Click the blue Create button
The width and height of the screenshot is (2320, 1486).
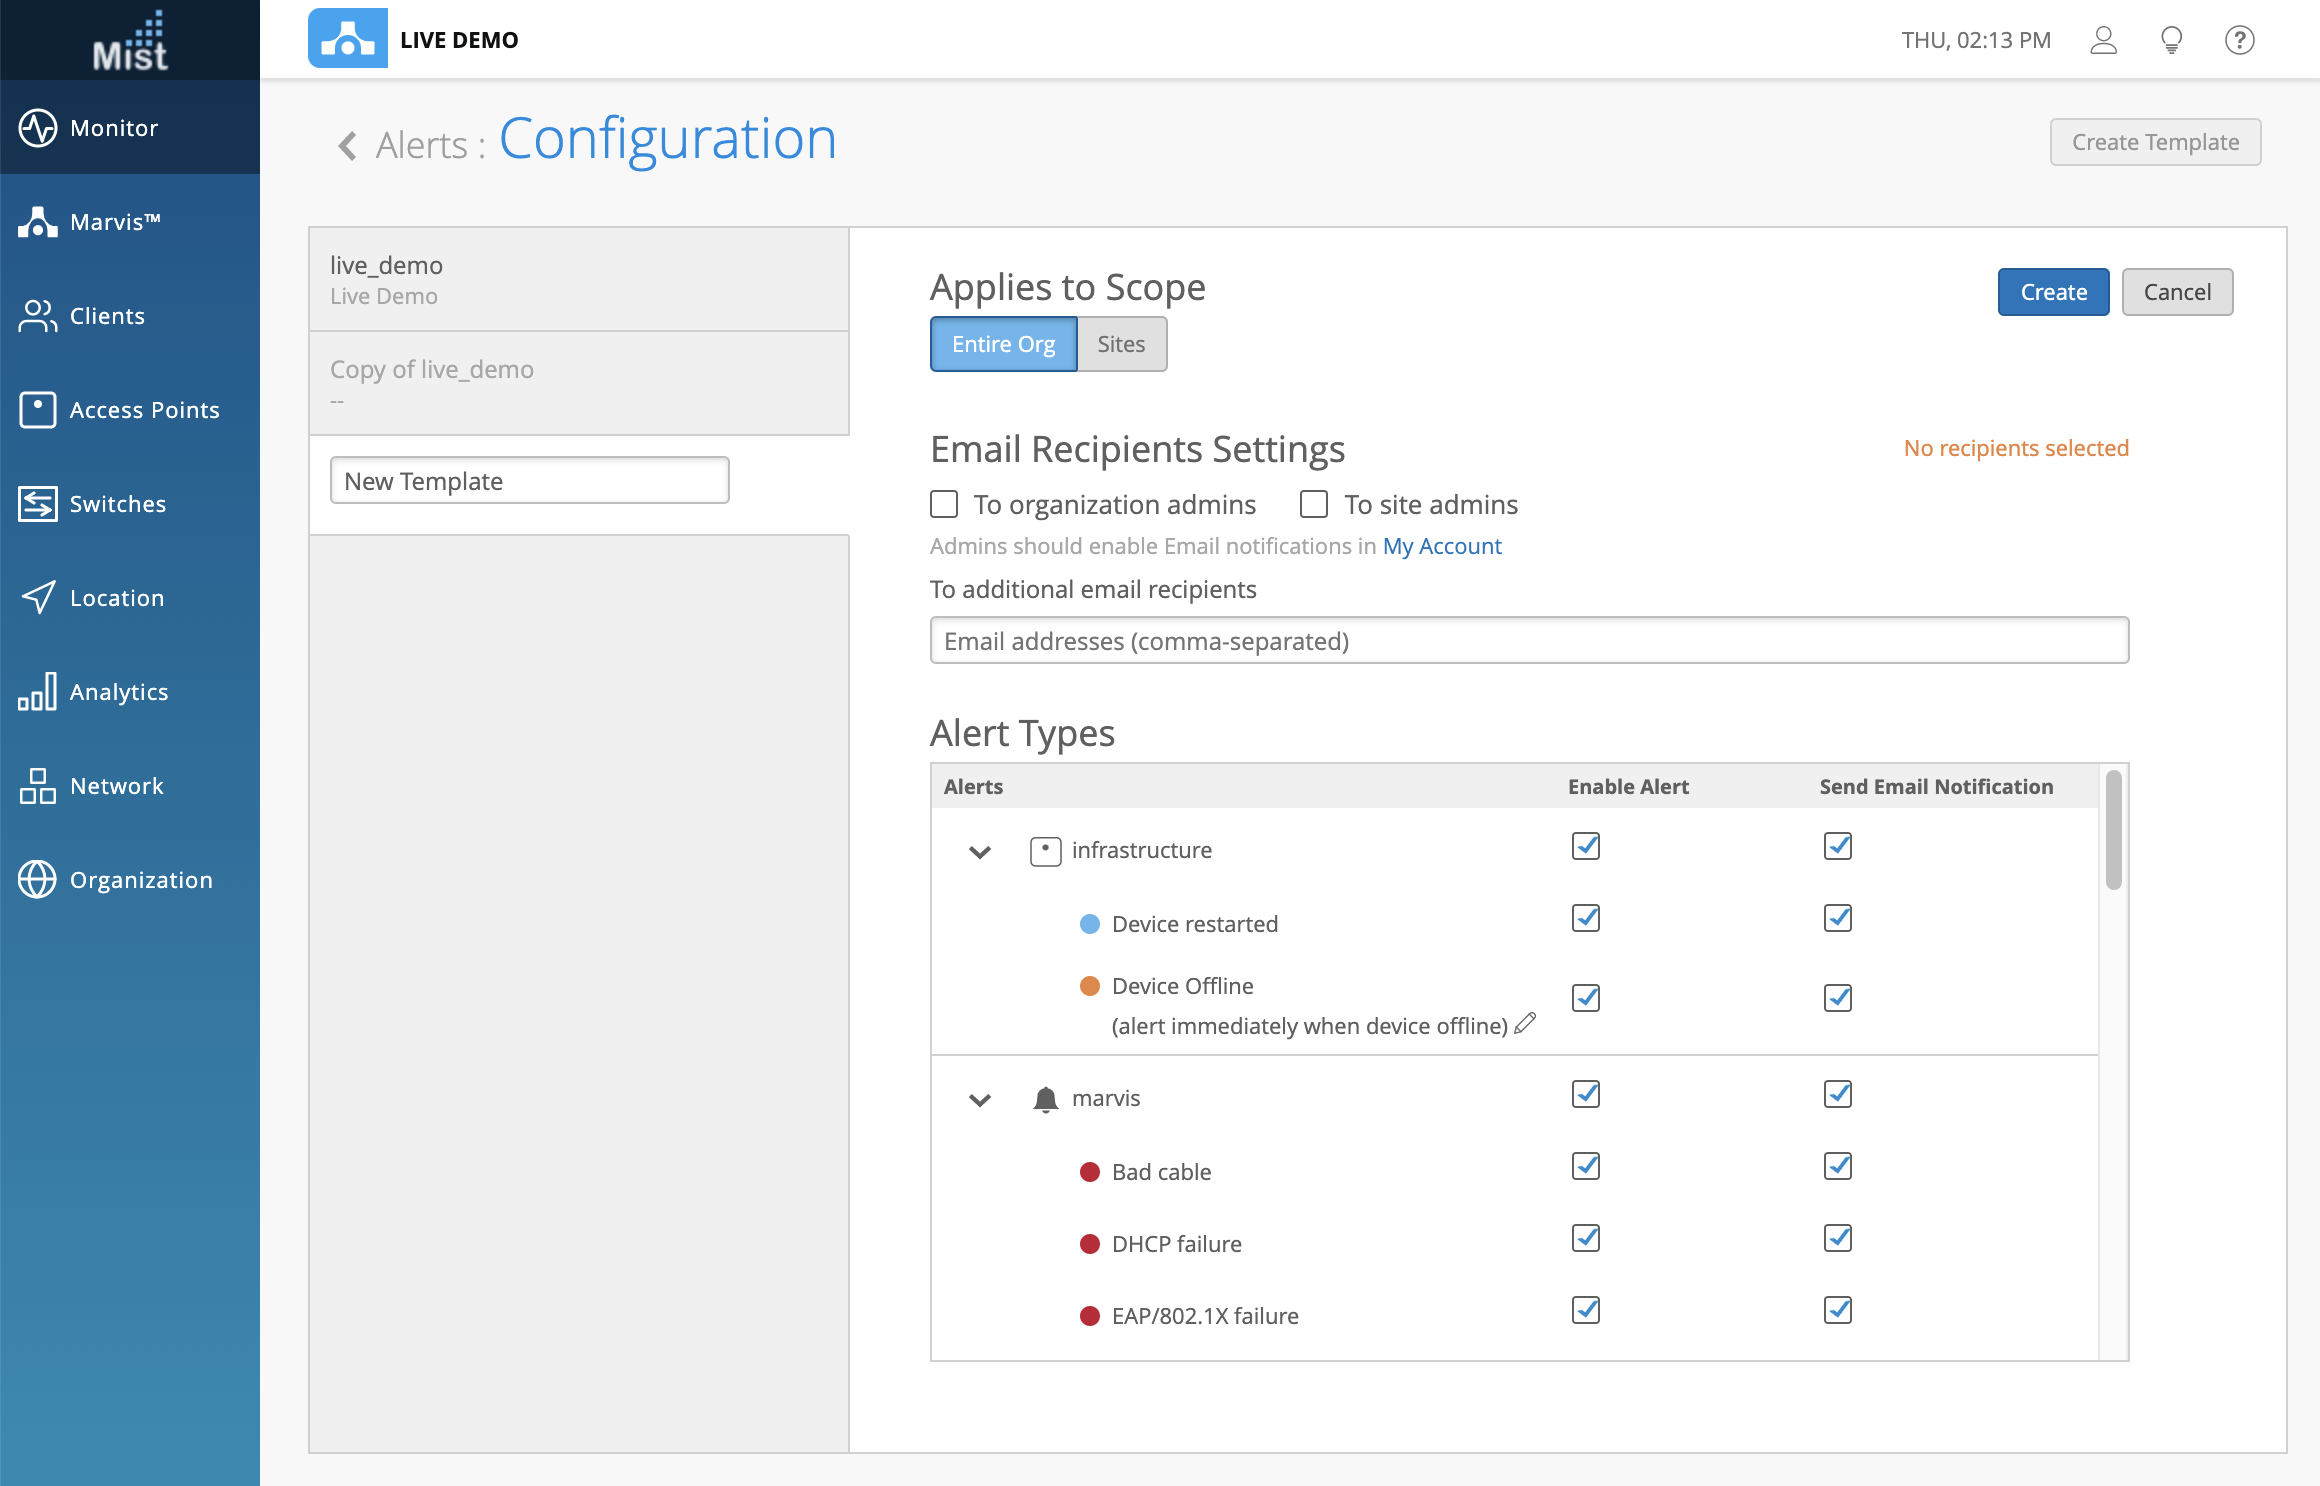[x=2053, y=292]
